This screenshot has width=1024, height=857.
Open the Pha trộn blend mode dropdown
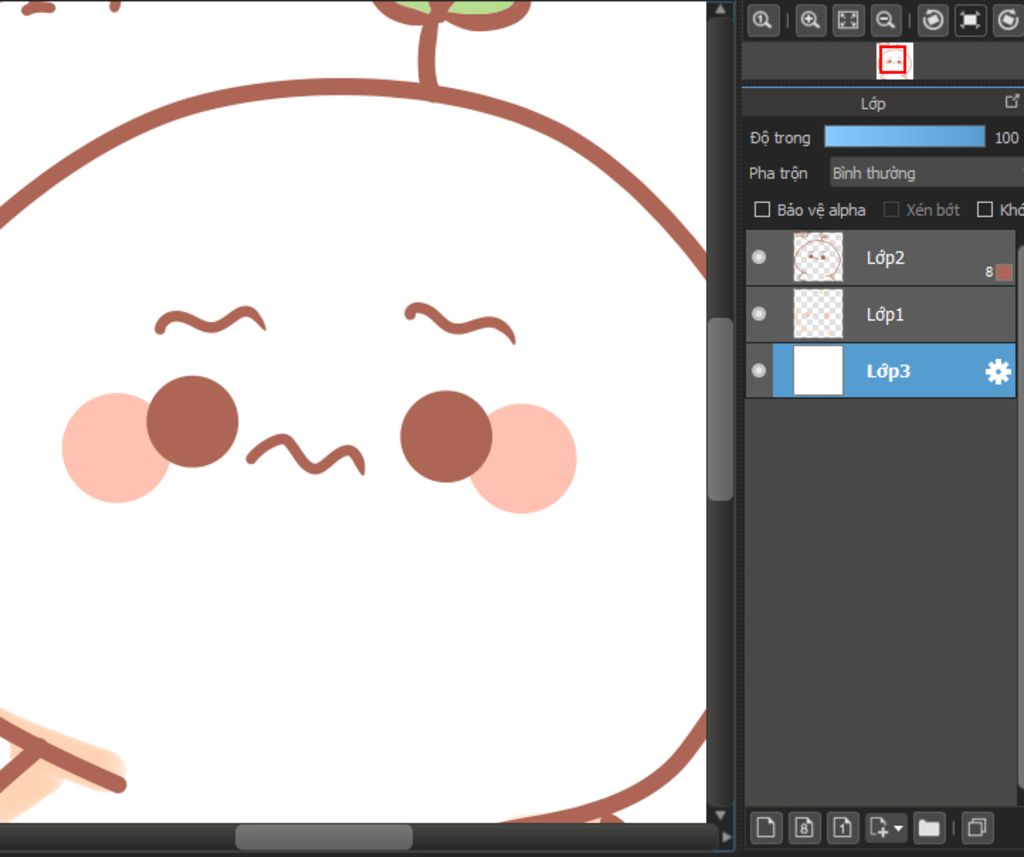coord(927,173)
